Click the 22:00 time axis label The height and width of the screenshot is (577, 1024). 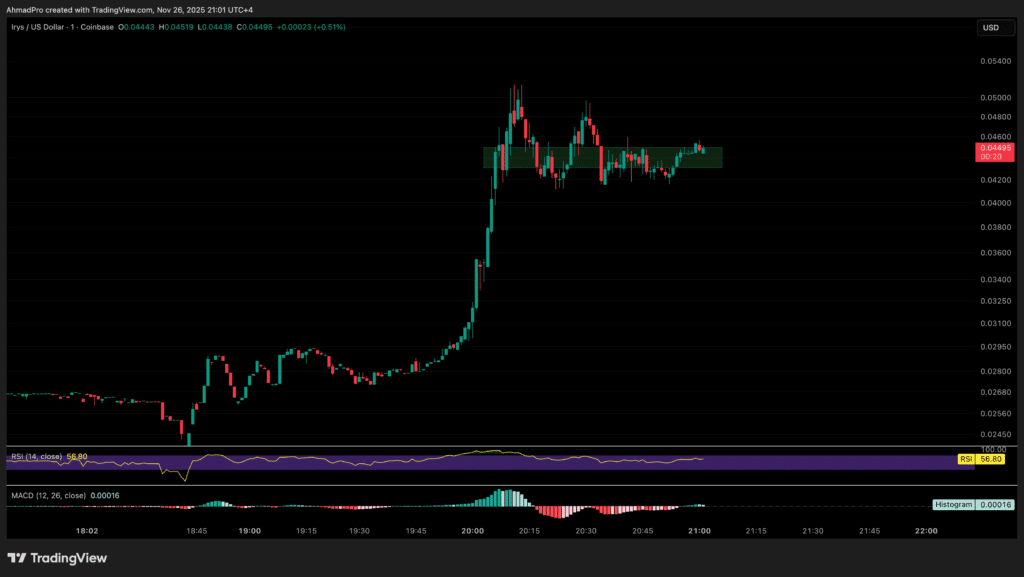926,531
